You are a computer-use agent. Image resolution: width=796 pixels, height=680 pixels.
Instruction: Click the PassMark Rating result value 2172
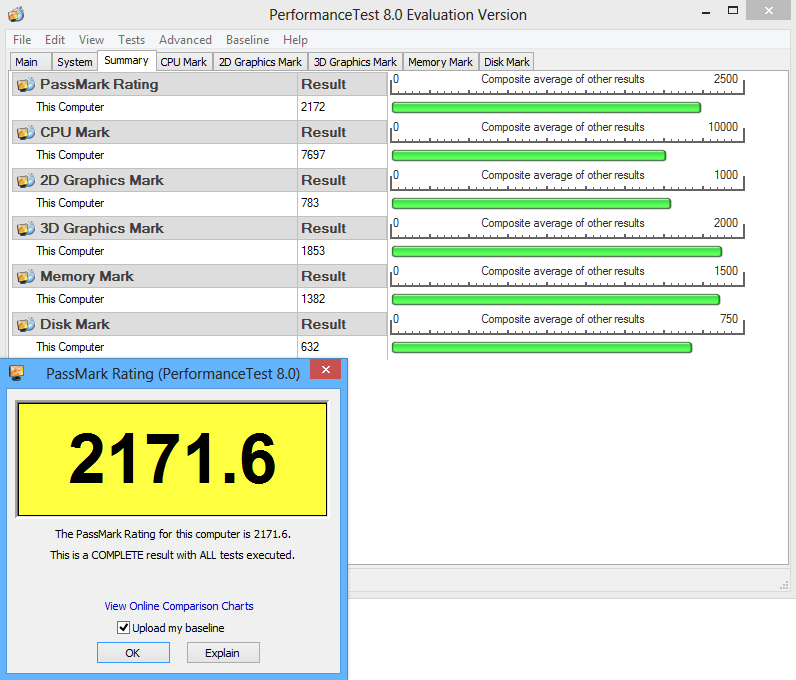coord(313,107)
